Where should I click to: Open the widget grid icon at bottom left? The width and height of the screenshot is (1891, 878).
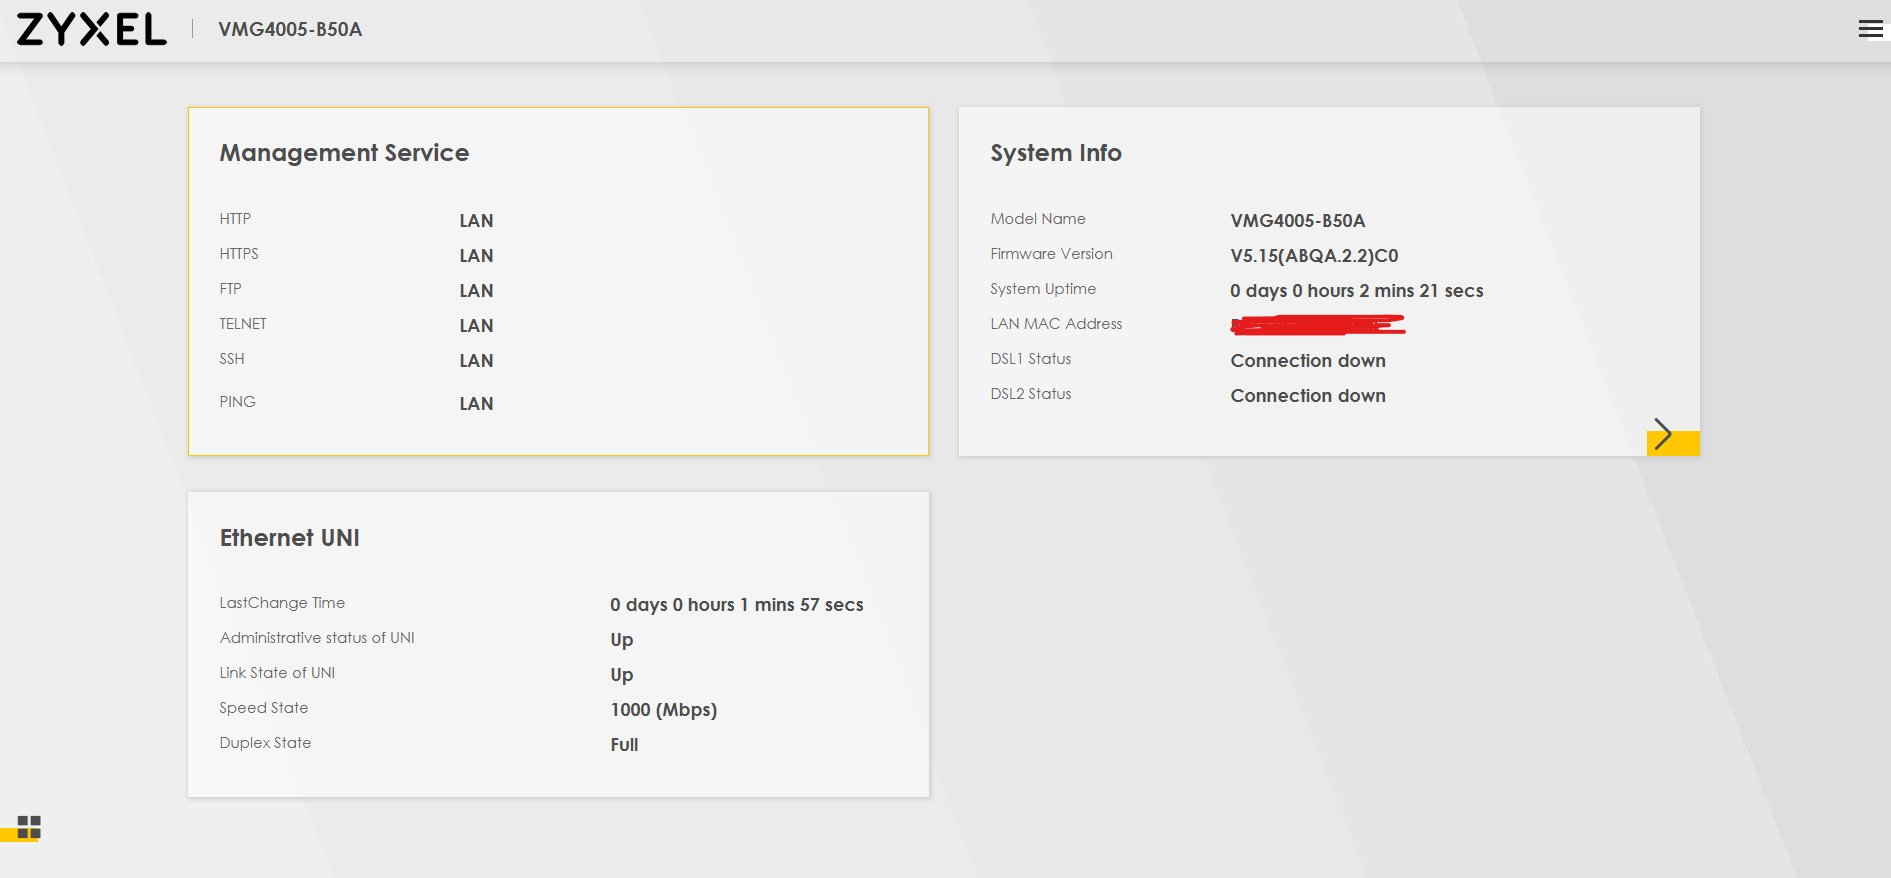coord(29,827)
